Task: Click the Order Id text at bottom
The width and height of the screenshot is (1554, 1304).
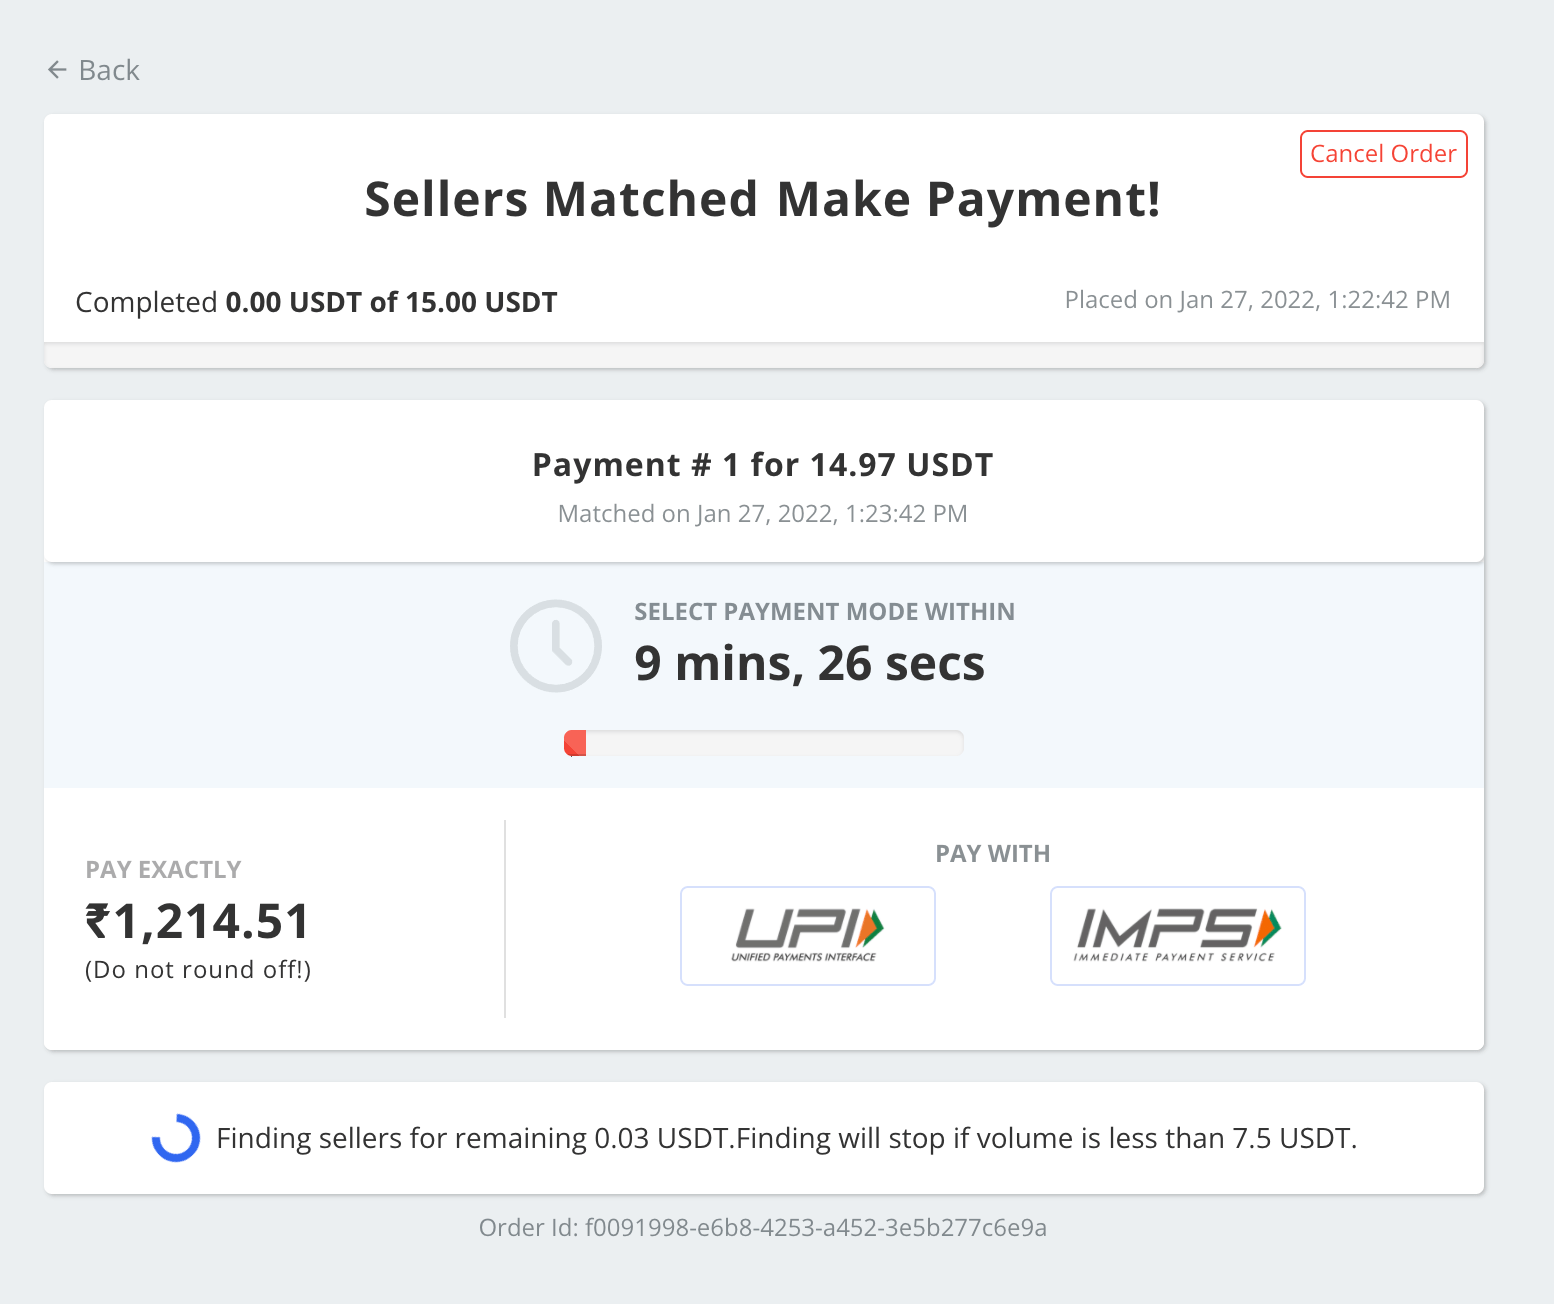Action: (763, 1228)
